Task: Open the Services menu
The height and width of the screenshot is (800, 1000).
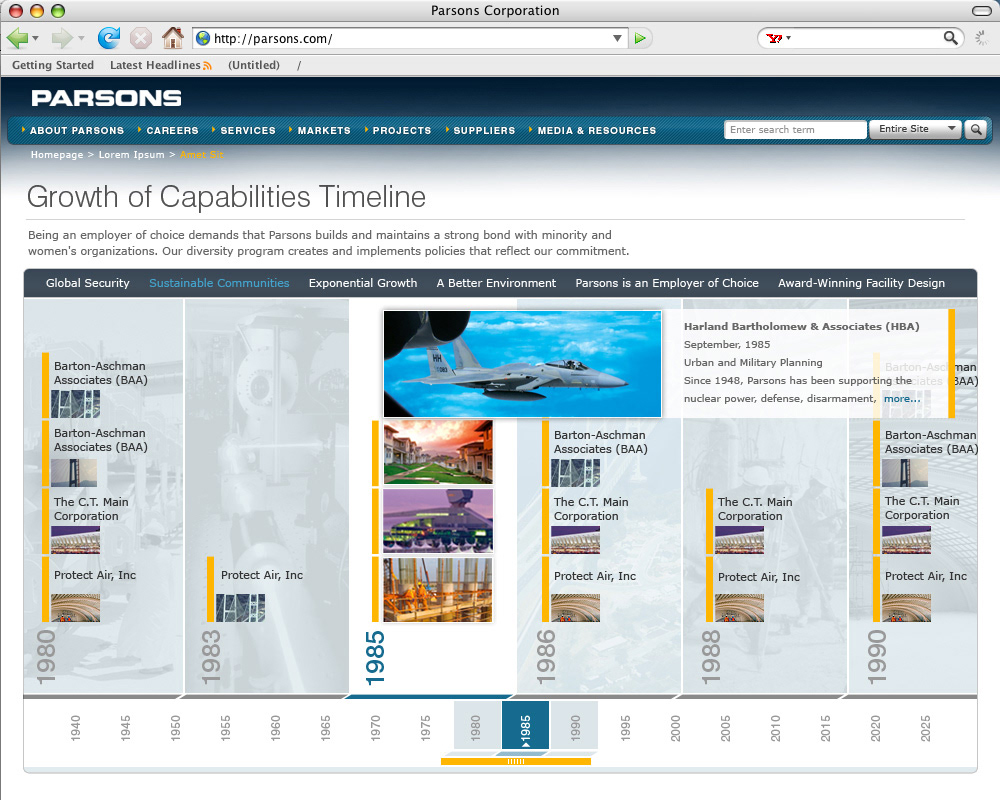Action: pos(247,130)
